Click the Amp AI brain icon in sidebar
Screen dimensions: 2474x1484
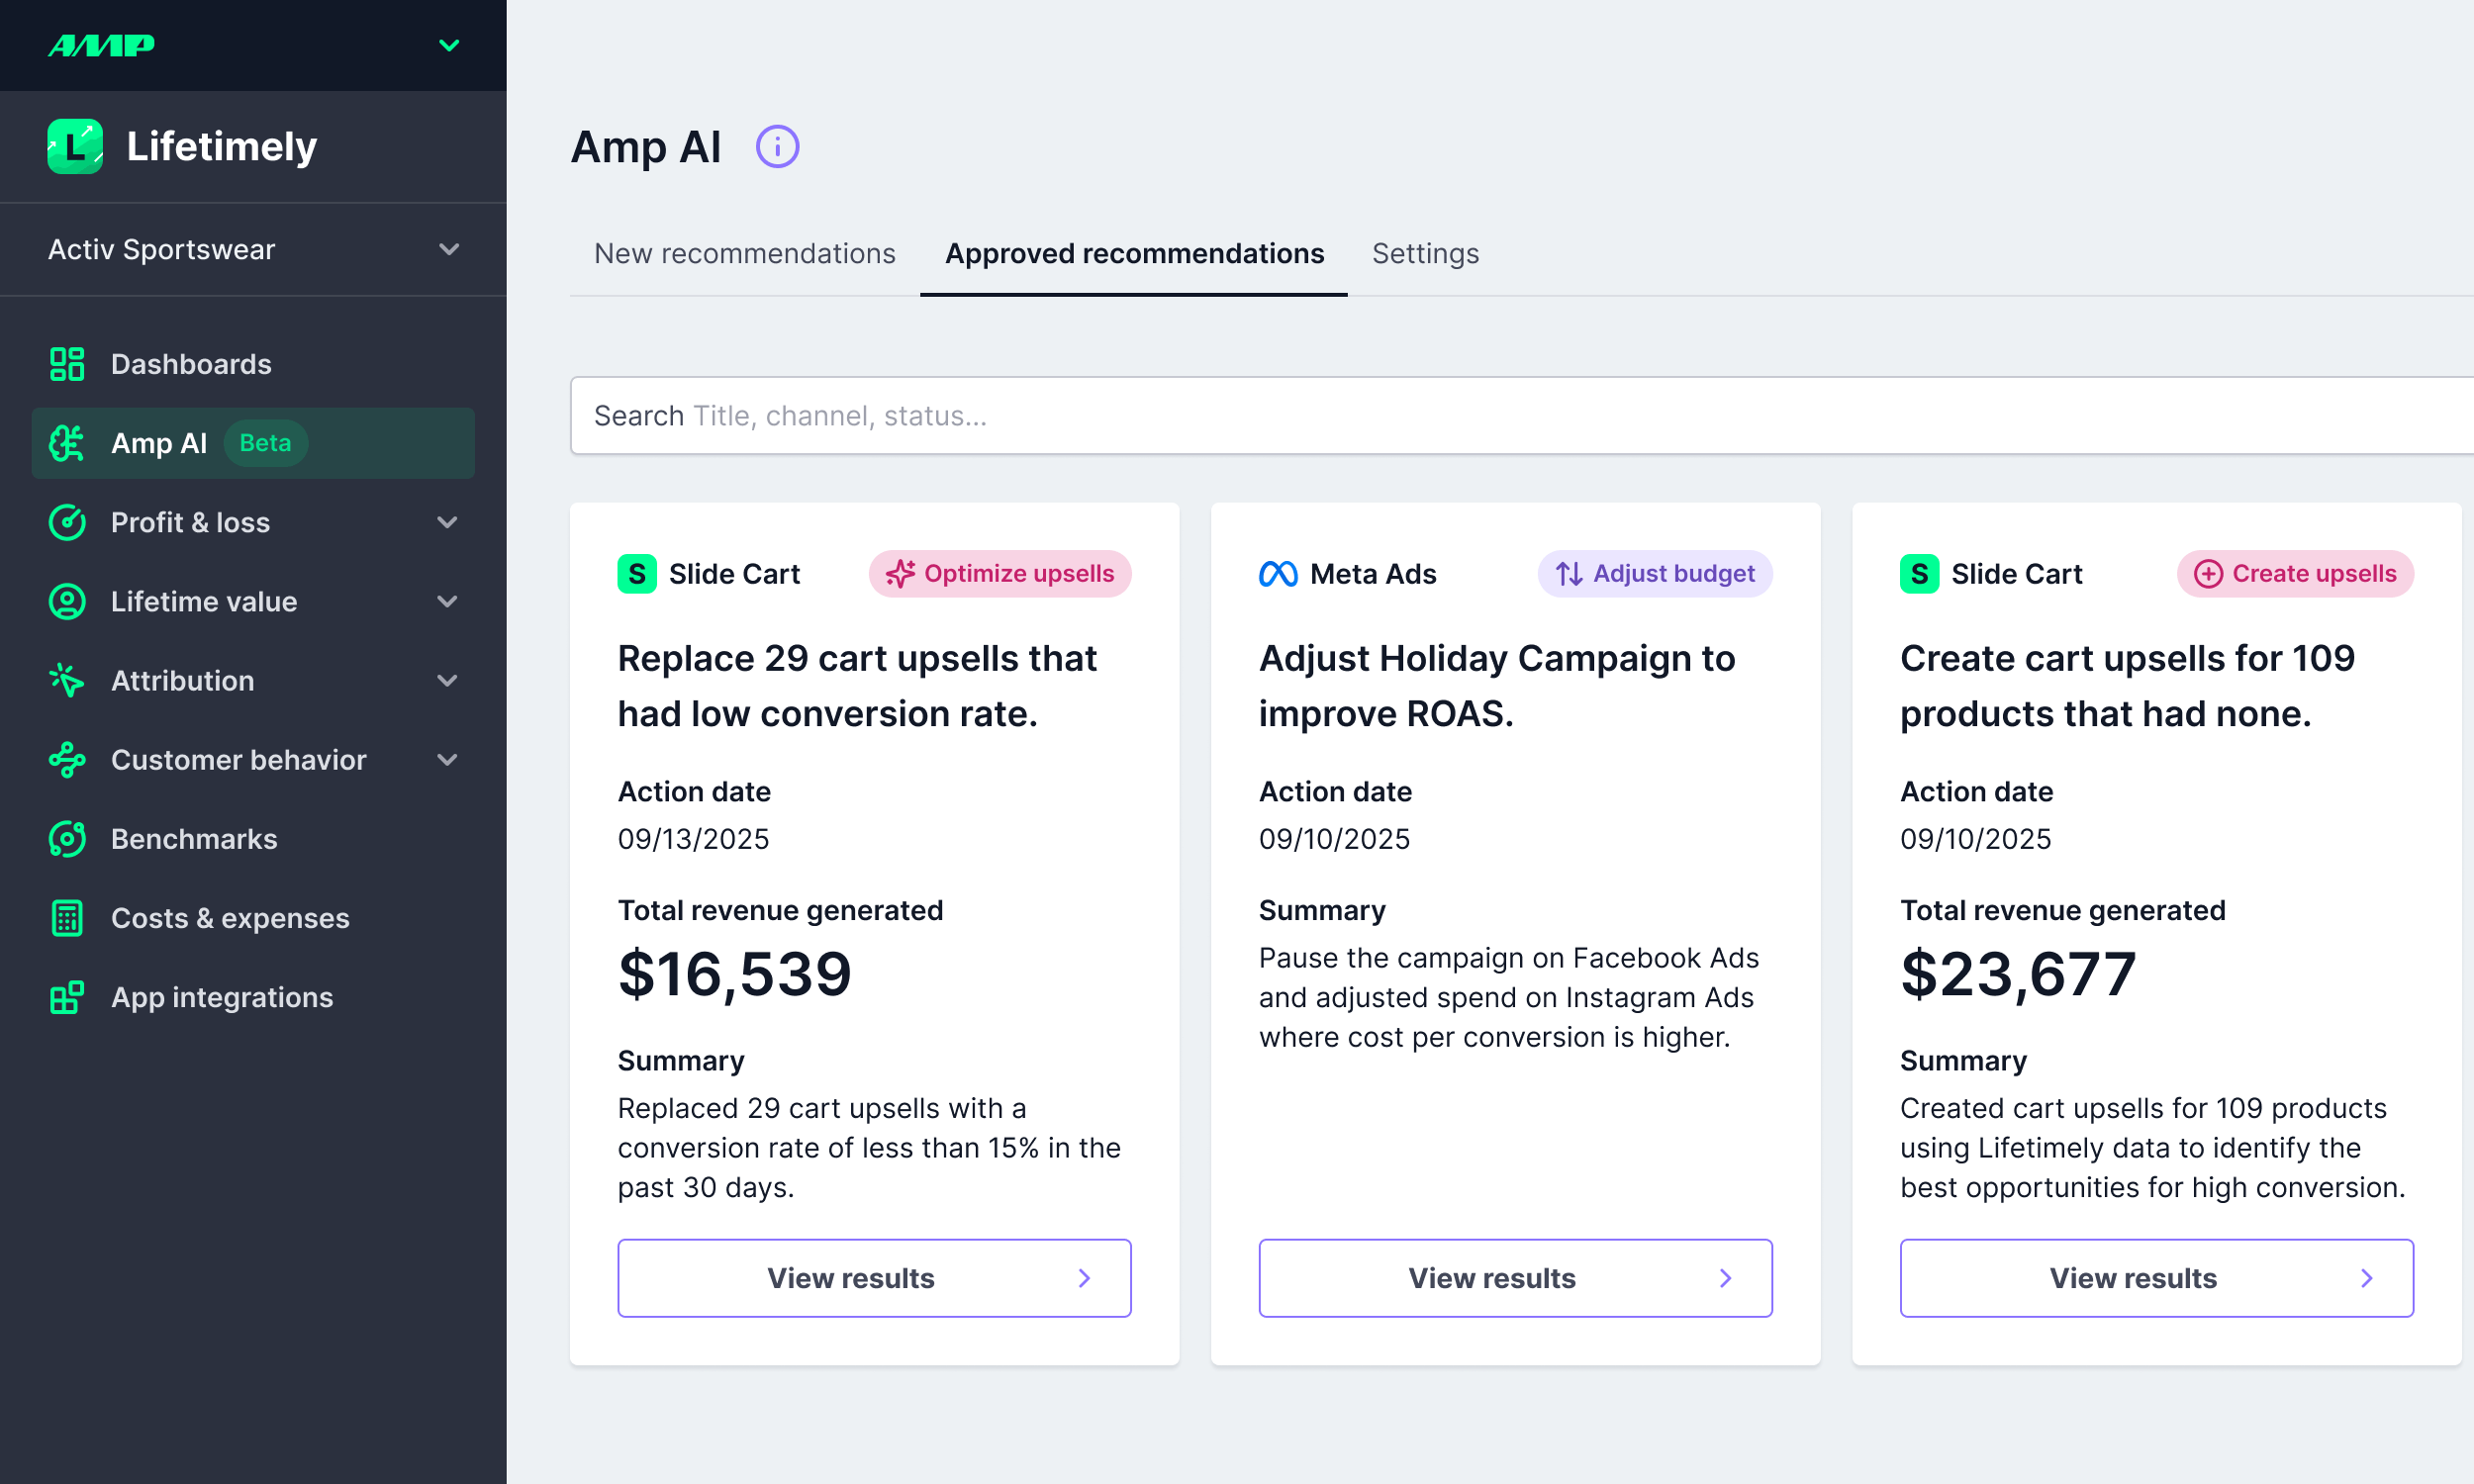(x=67, y=443)
